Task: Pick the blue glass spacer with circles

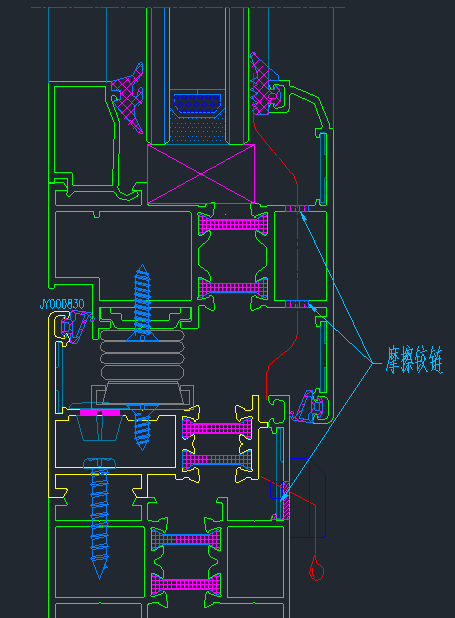Action: tap(197, 104)
